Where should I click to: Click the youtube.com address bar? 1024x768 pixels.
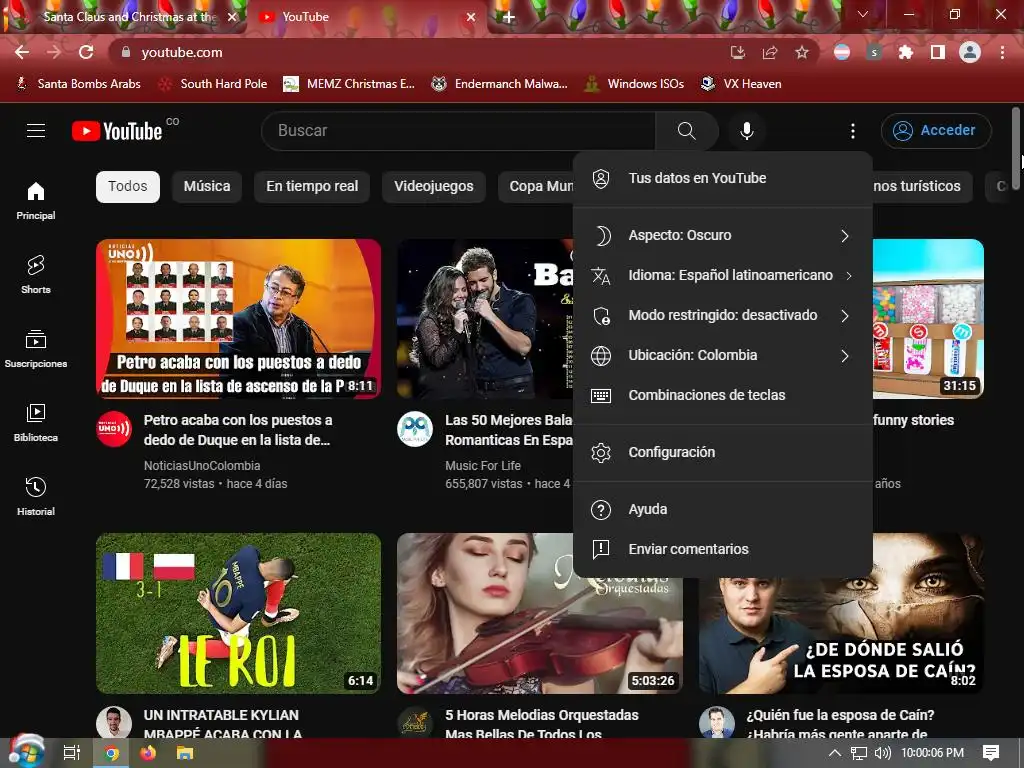click(x=418, y=52)
